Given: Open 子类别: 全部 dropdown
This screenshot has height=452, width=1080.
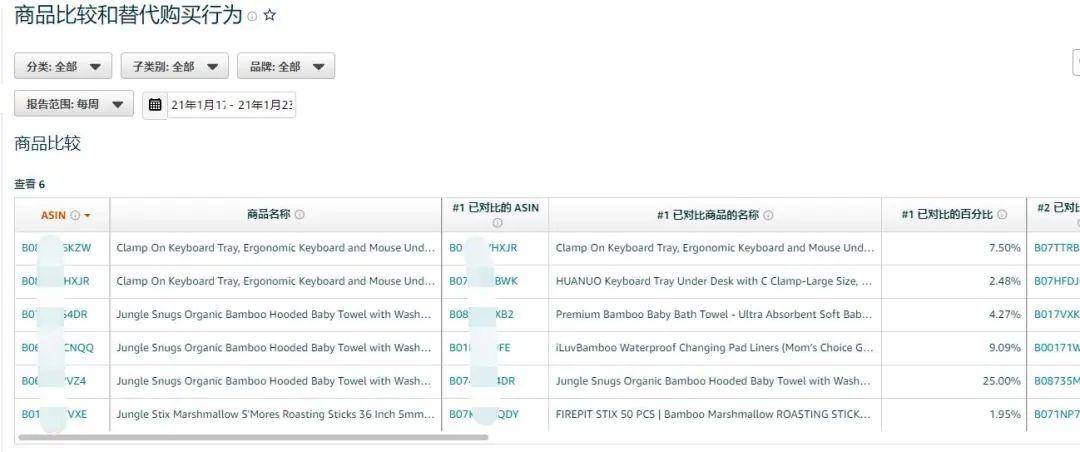Looking at the screenshot, I should click(x=175, y=66).
